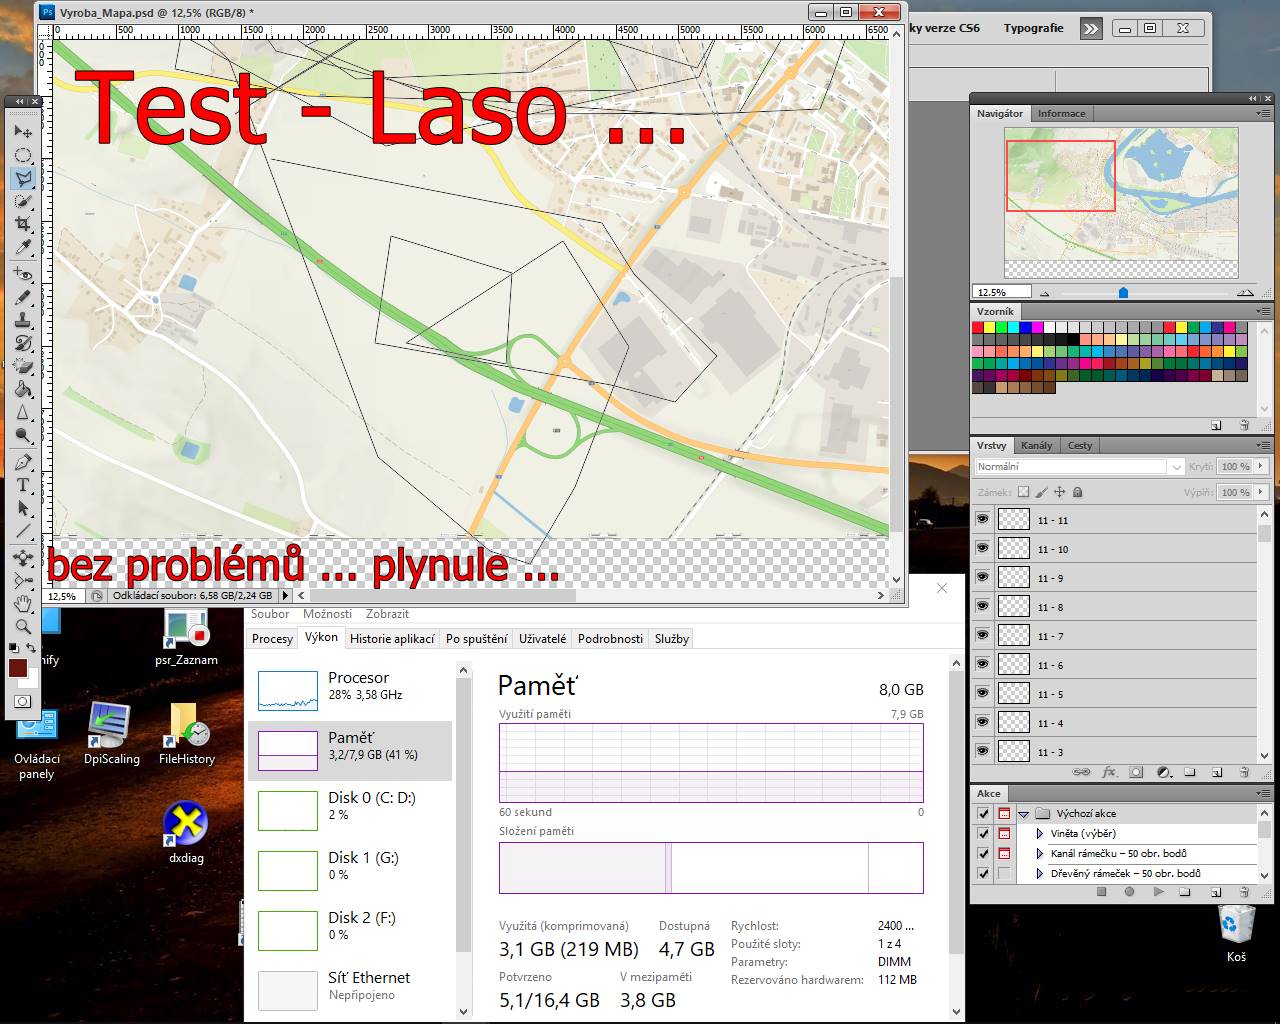This screenshot has height=1024, width=1280.
Task: Switch to the Kanály tab
Action: pyautogui.click(x=1036, y=446)
